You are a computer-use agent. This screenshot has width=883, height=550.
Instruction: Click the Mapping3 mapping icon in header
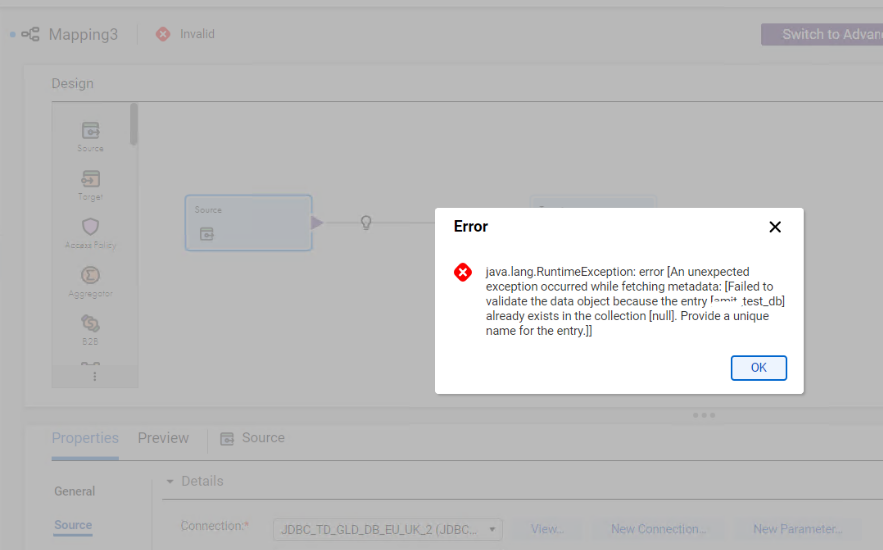[x=30, y=34]
